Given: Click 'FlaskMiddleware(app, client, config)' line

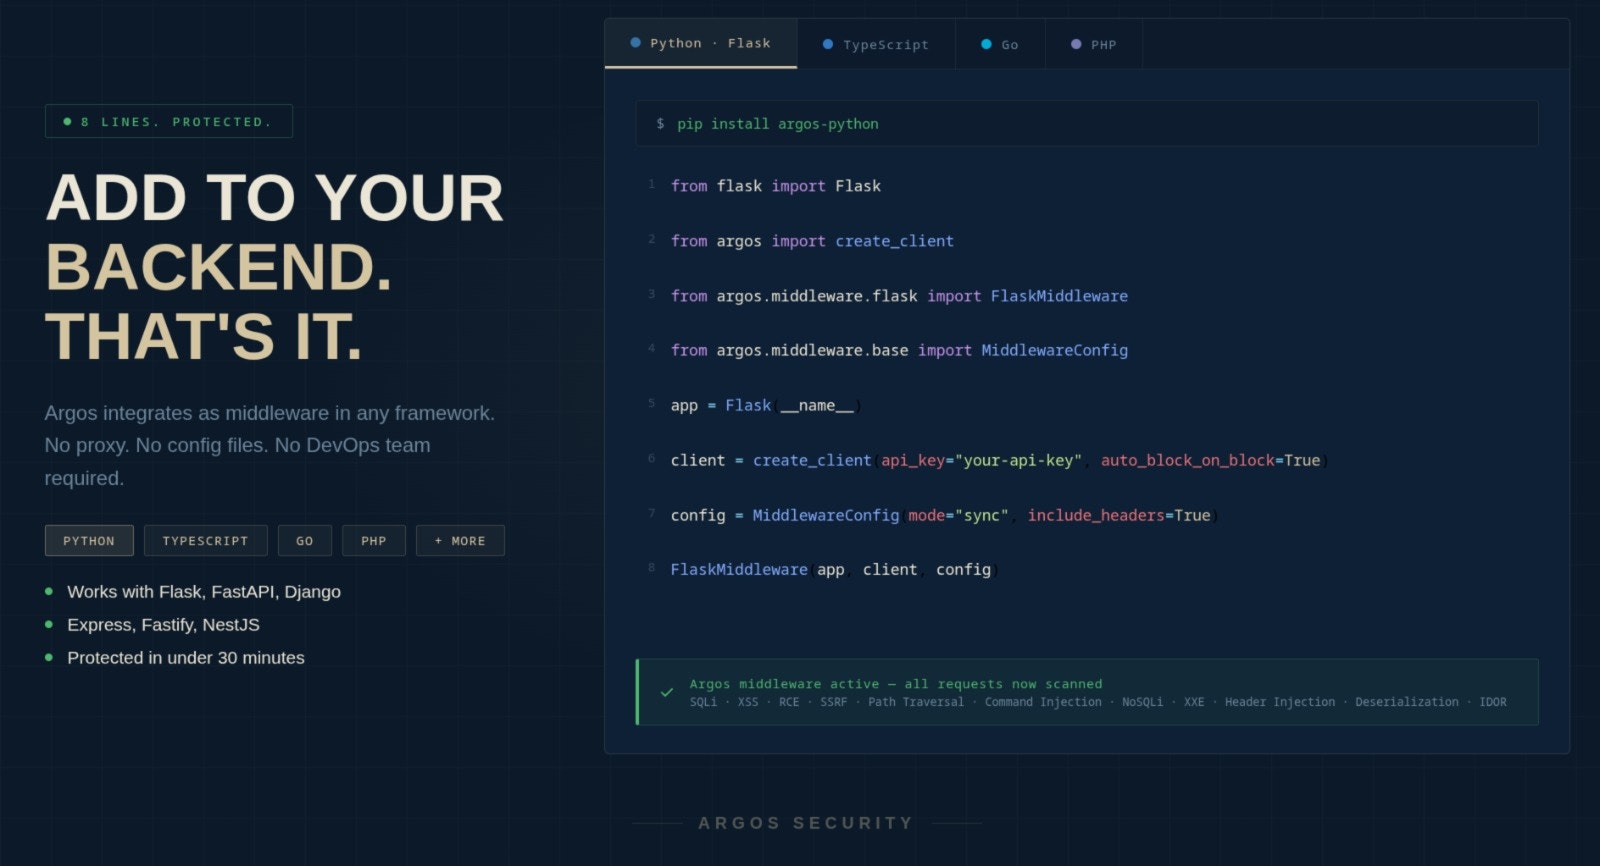Looking at the screenshot, I should (834, 569).
